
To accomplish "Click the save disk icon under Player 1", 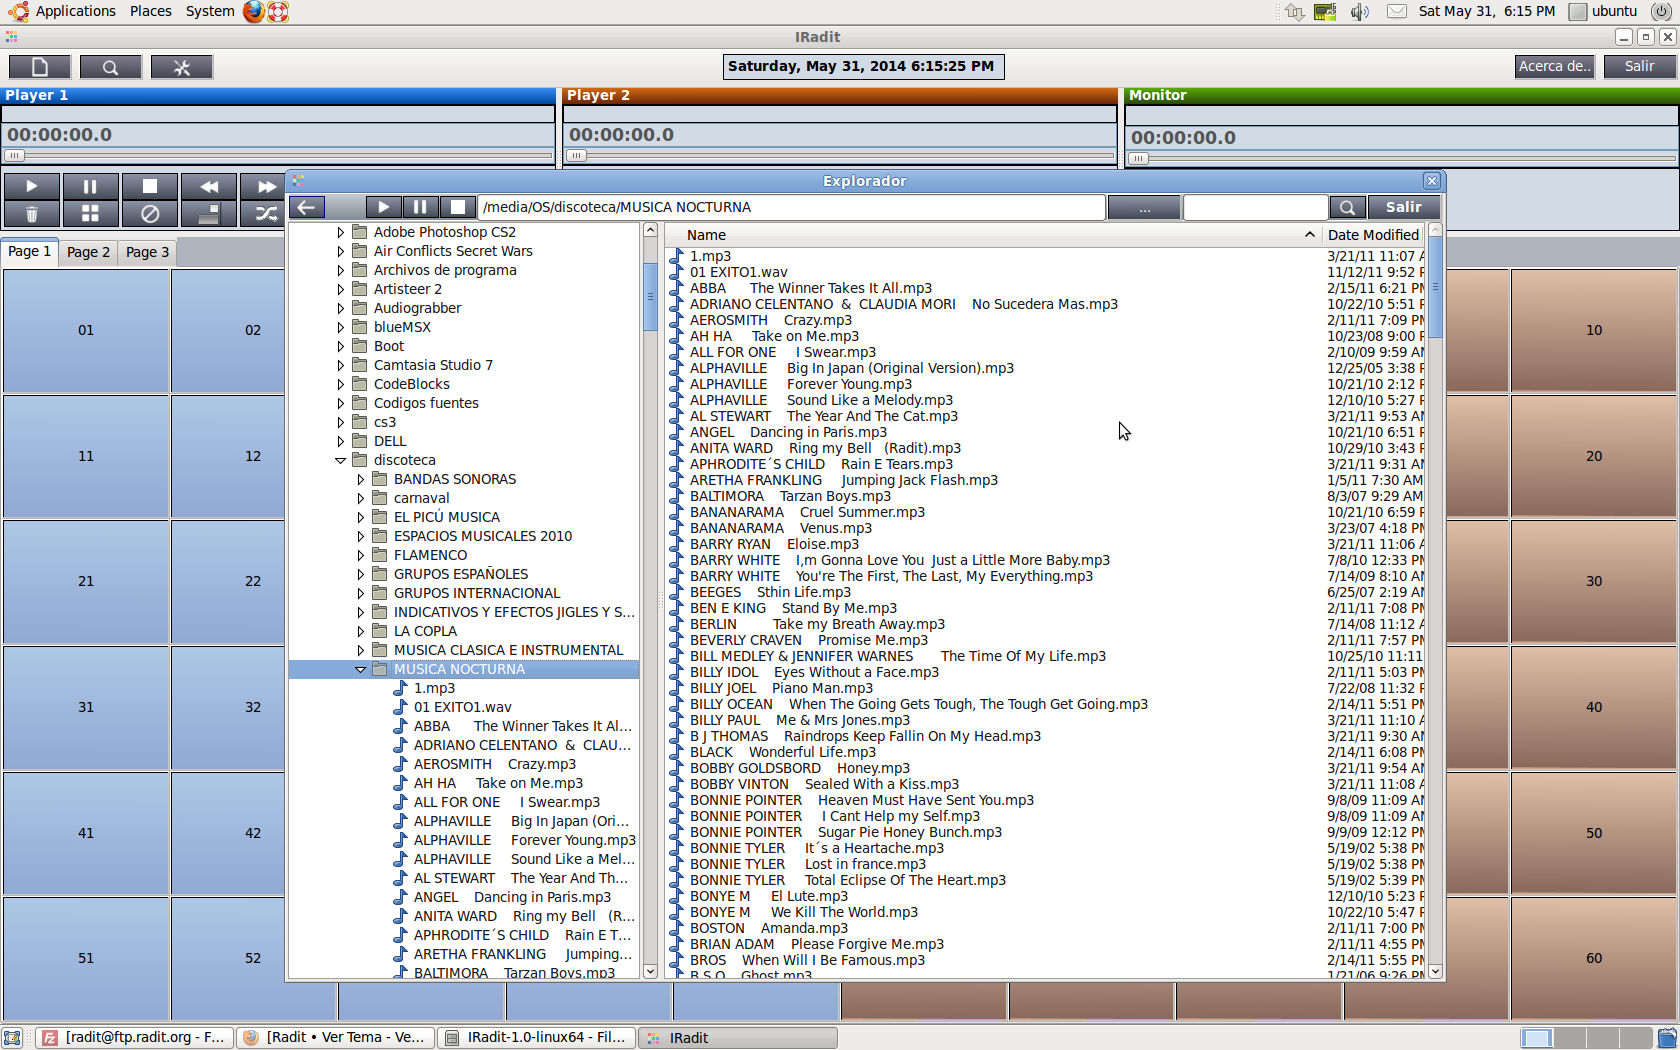I will point(208,214).
